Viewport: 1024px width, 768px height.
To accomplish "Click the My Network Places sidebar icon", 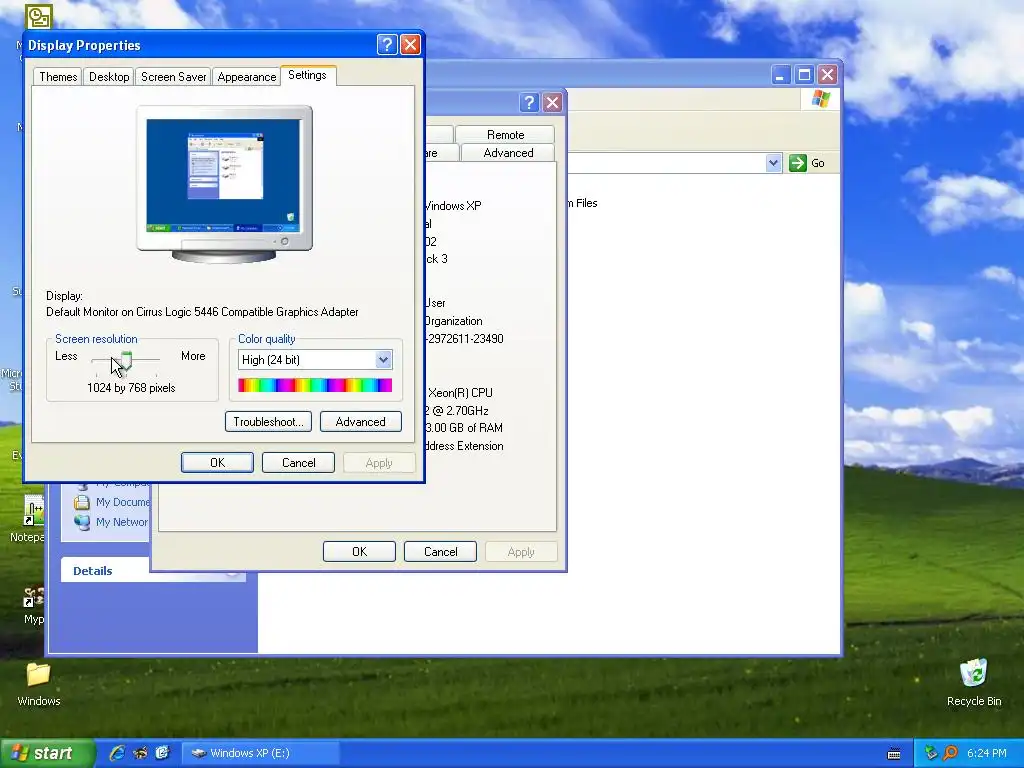I will (x=82, y=522).
